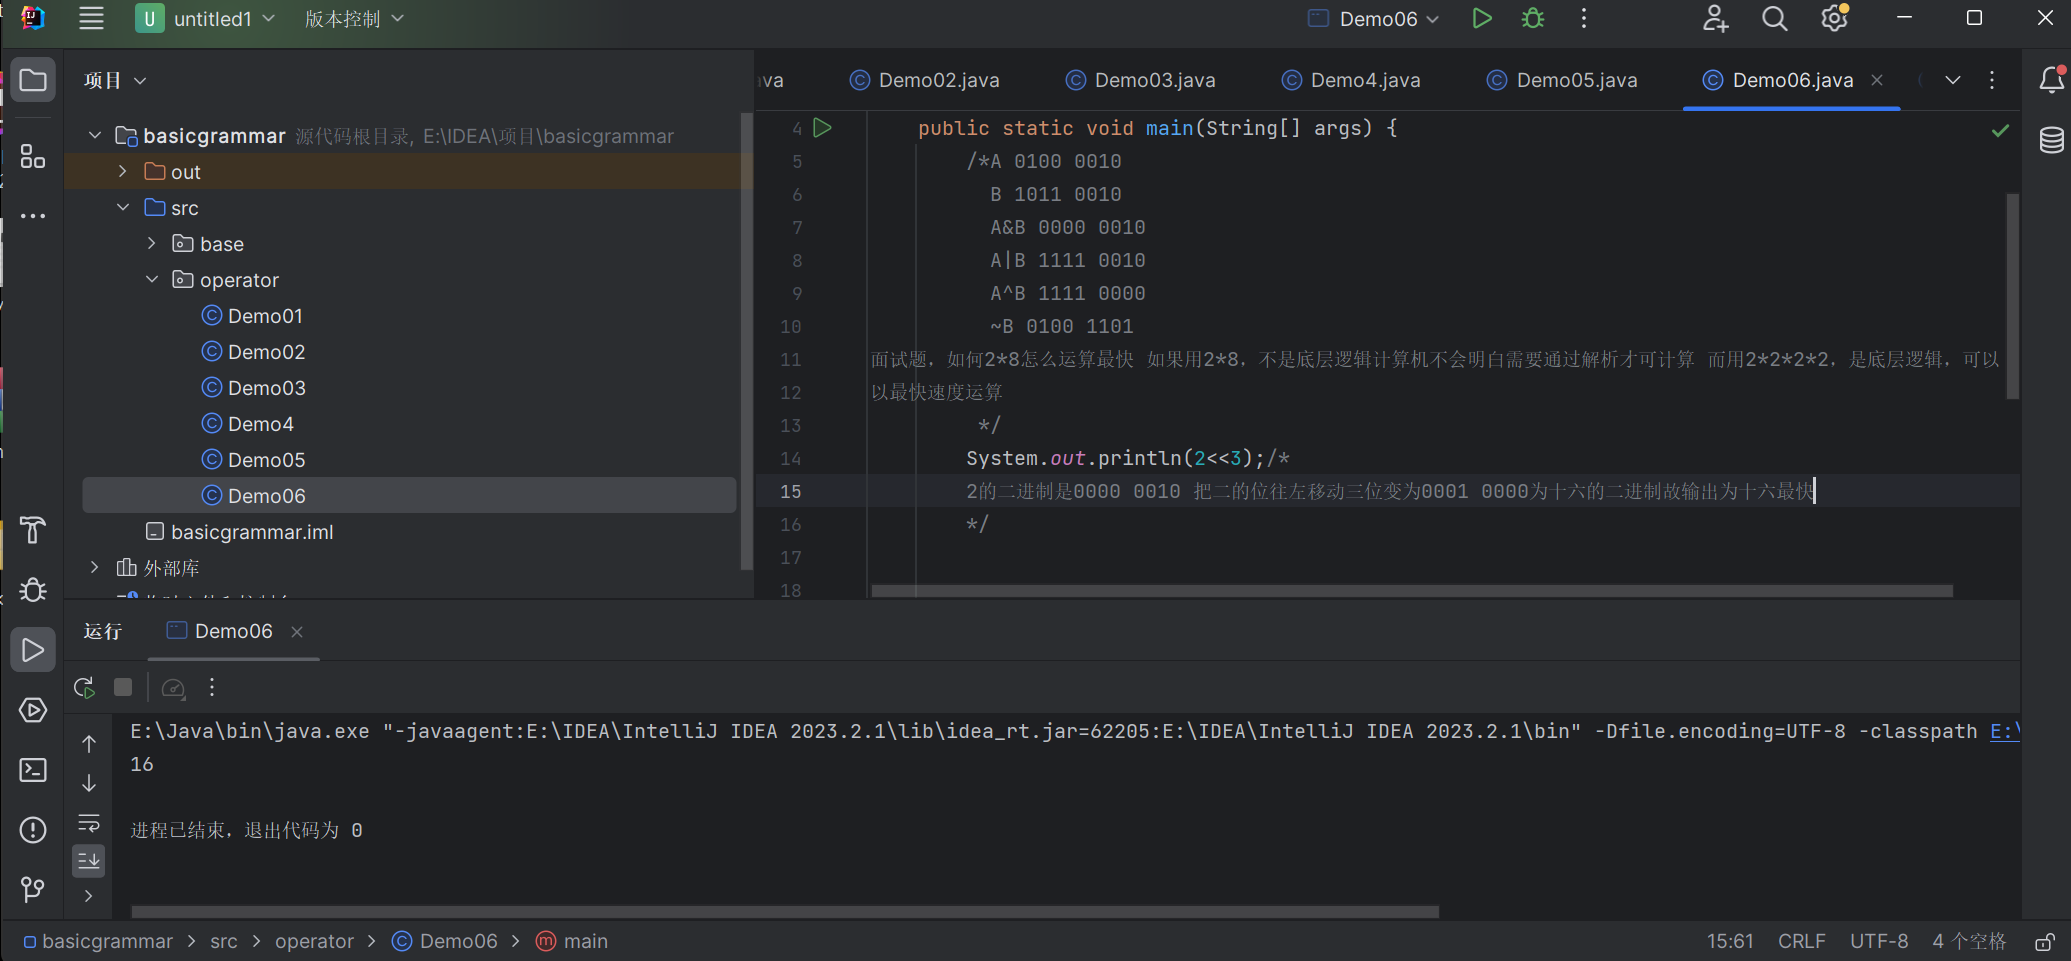The image size is (2071, 961).
Task: Click the green inspections checkmark widget
Action: [x=2000, y=131]
